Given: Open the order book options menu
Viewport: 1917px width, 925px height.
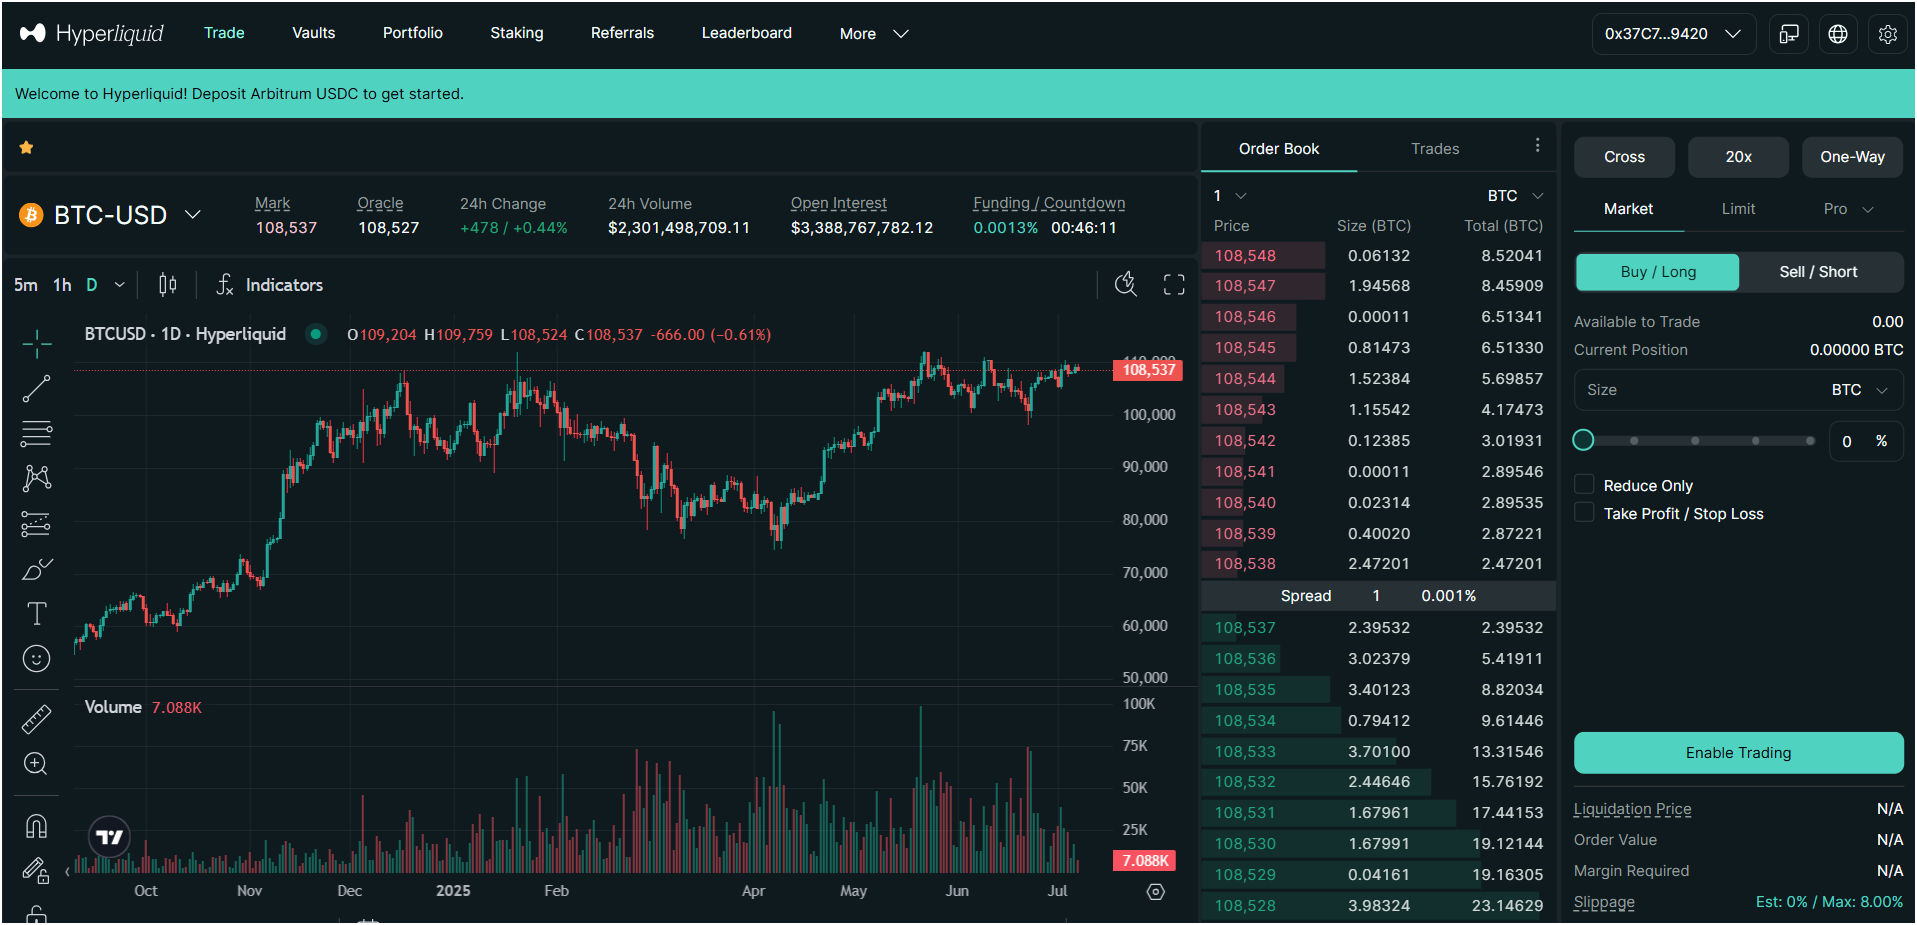Looking at the screenshot, I should pyautogui.click(x=1537, y=146).
